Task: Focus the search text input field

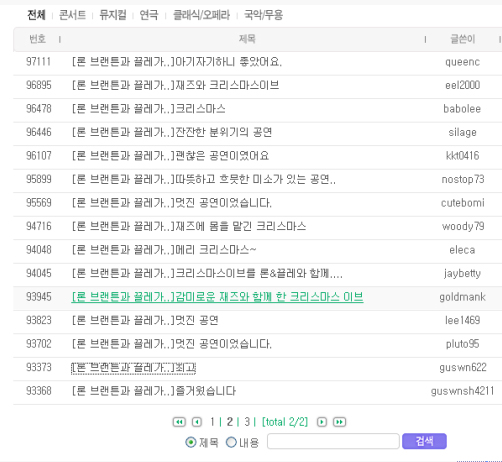Action: 333,441
